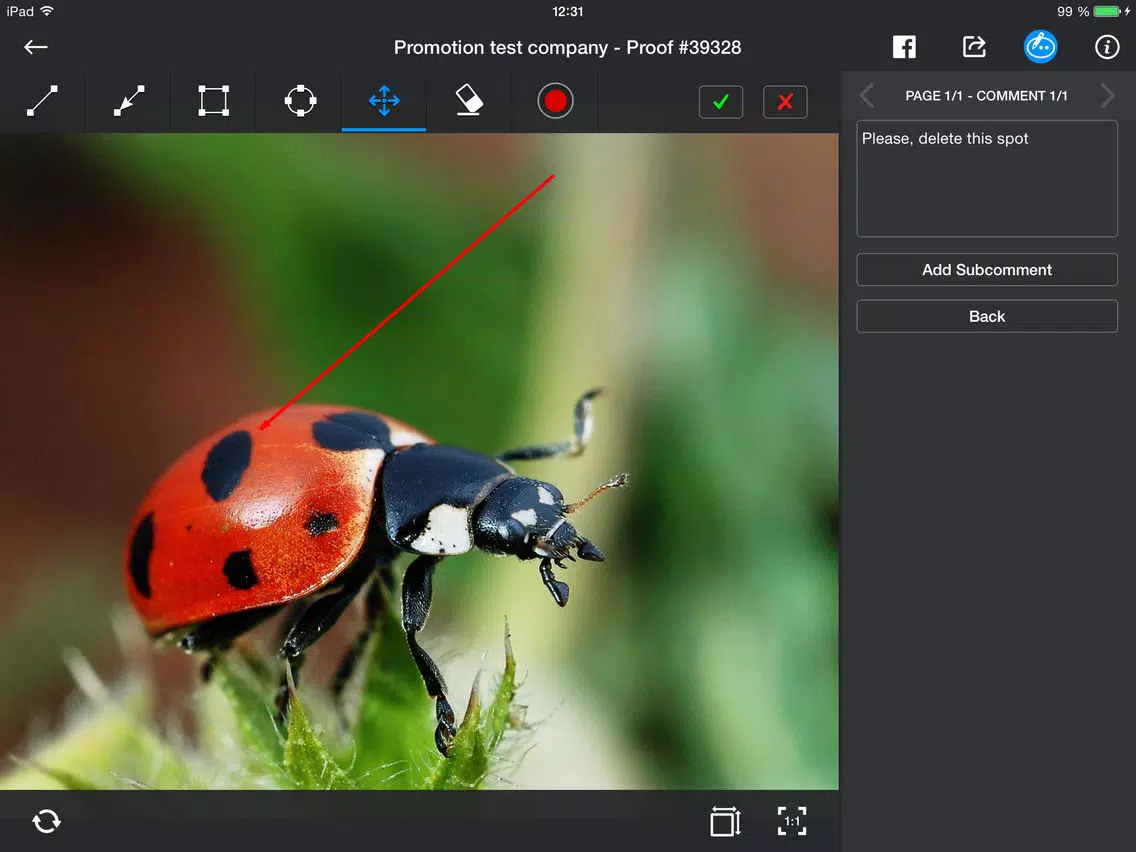The height and width of the screenshot is (852, 1136).
Task: Click the ladybug proof image
Action: (x=419, y=462)
